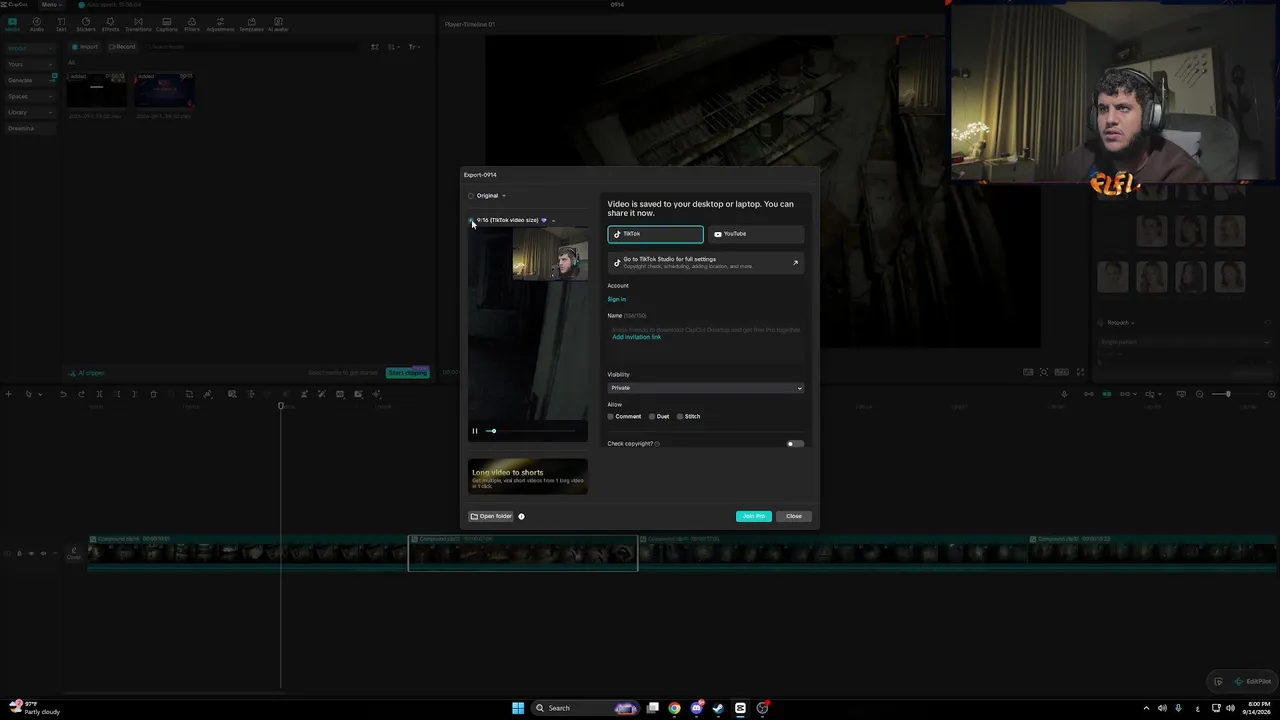The image size is (1280, 720).
Task: Open the Transitions panel in top toolbar
Action: click(138, 24)
